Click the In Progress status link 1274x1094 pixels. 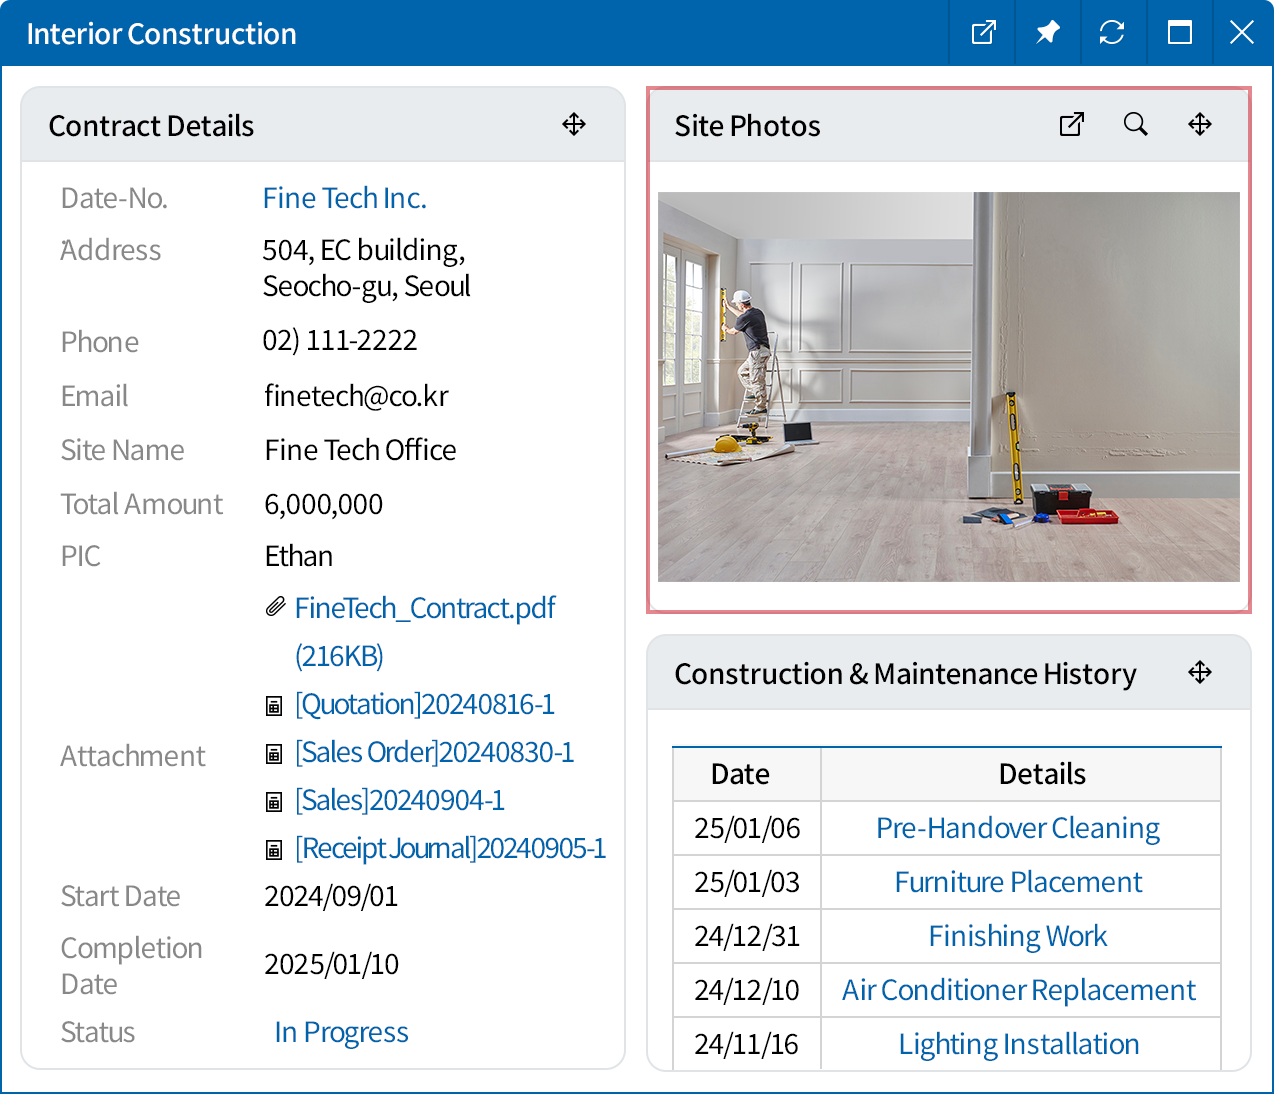tap(341, 1032)
